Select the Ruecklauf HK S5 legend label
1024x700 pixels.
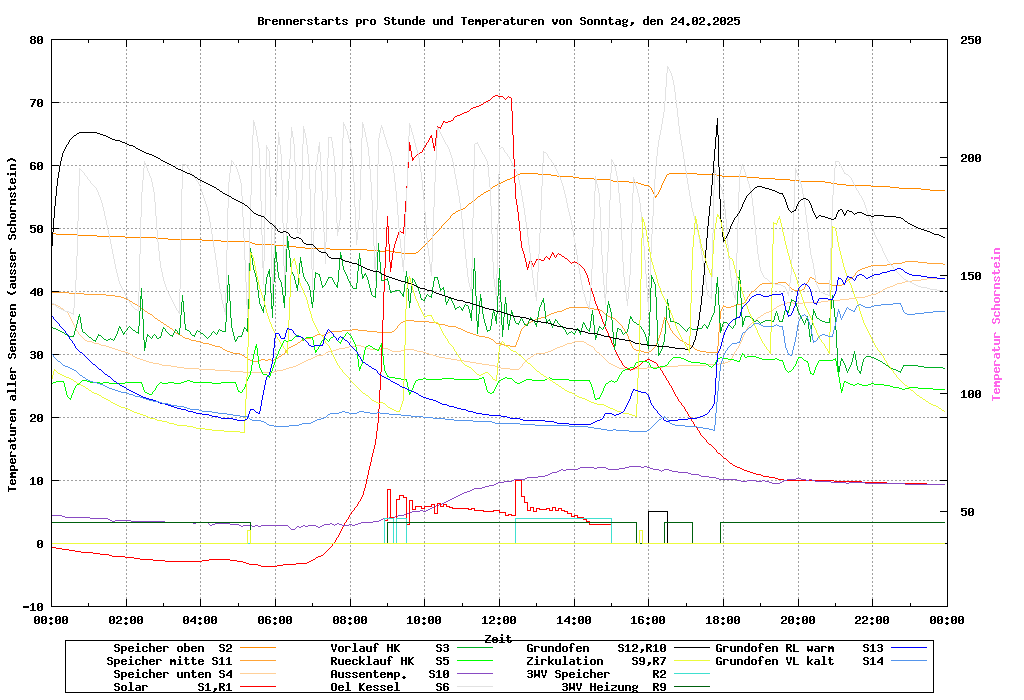390,661
